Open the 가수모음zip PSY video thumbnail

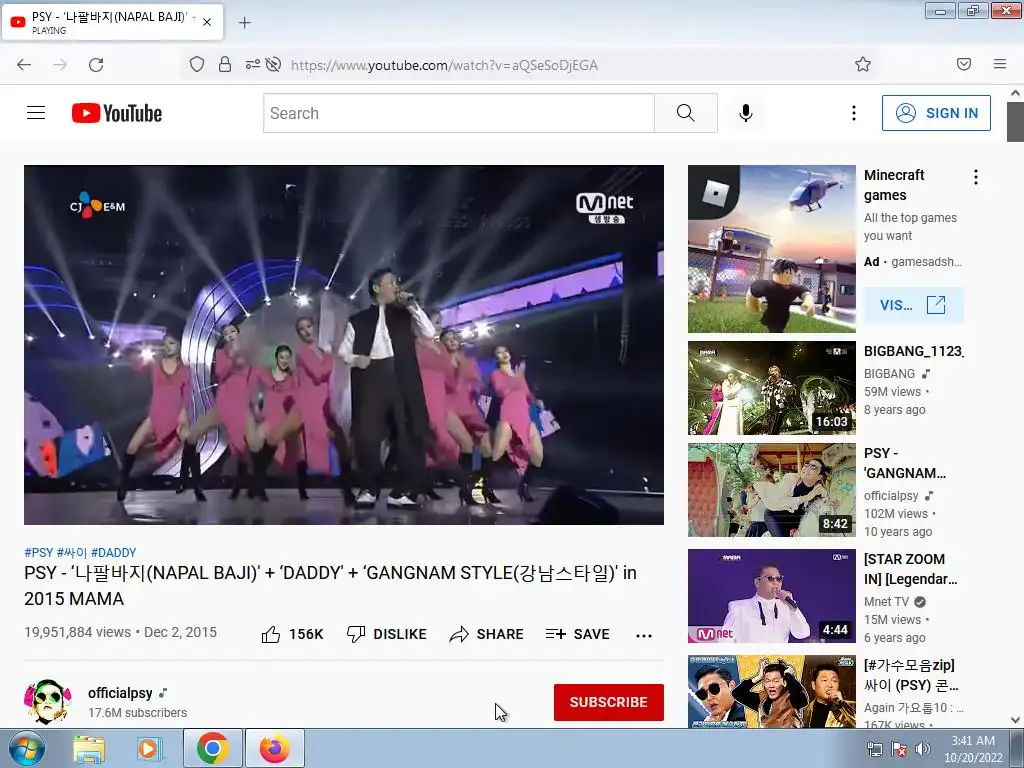coord(771,692)
